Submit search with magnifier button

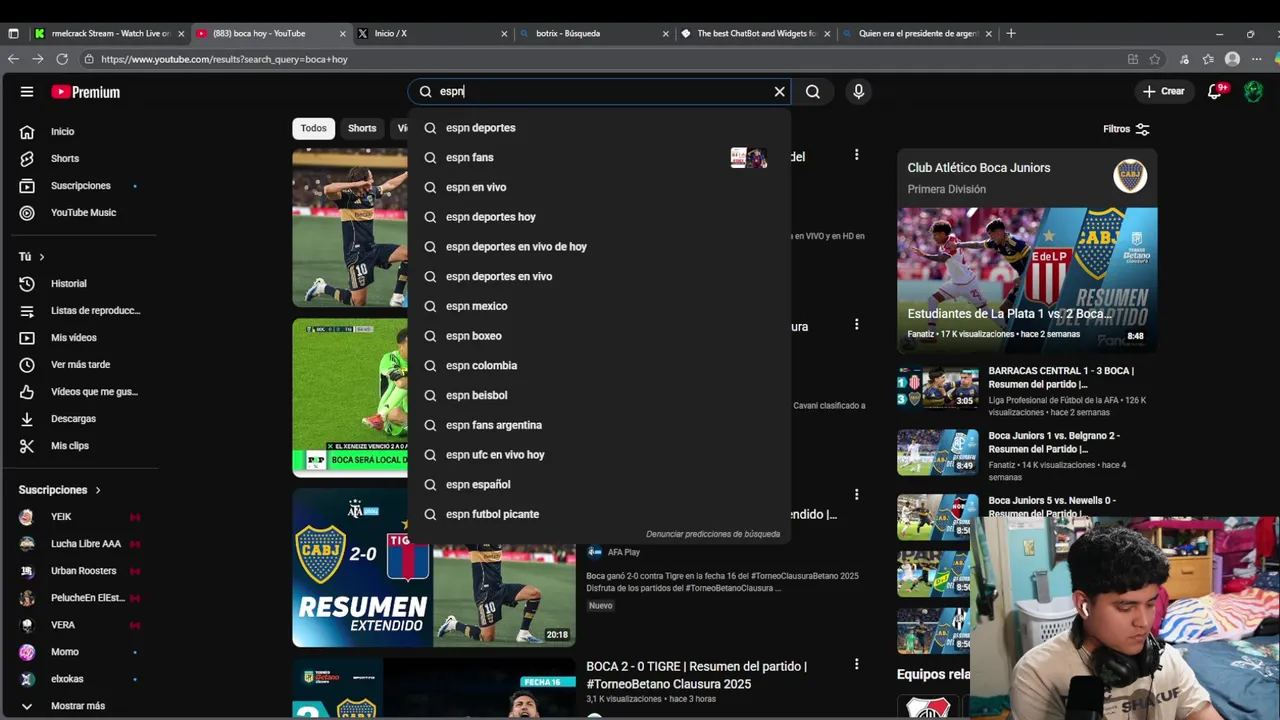tap(813, 92)
